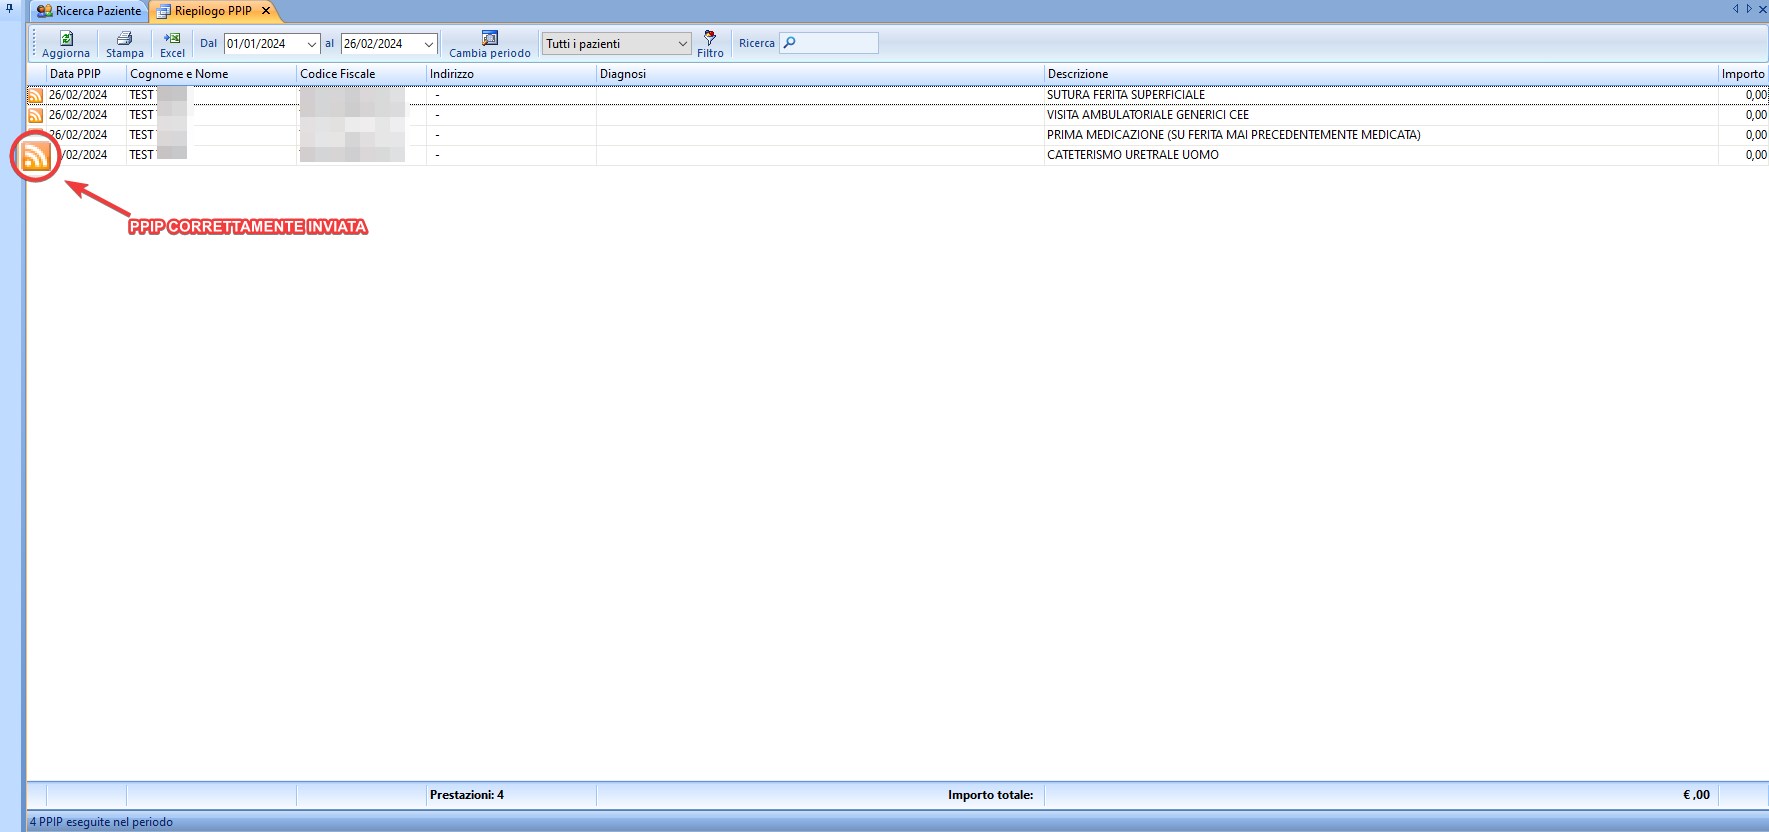Click the magnifier icon in the Ricerca box
The image size is (1769, 832).
789,43
